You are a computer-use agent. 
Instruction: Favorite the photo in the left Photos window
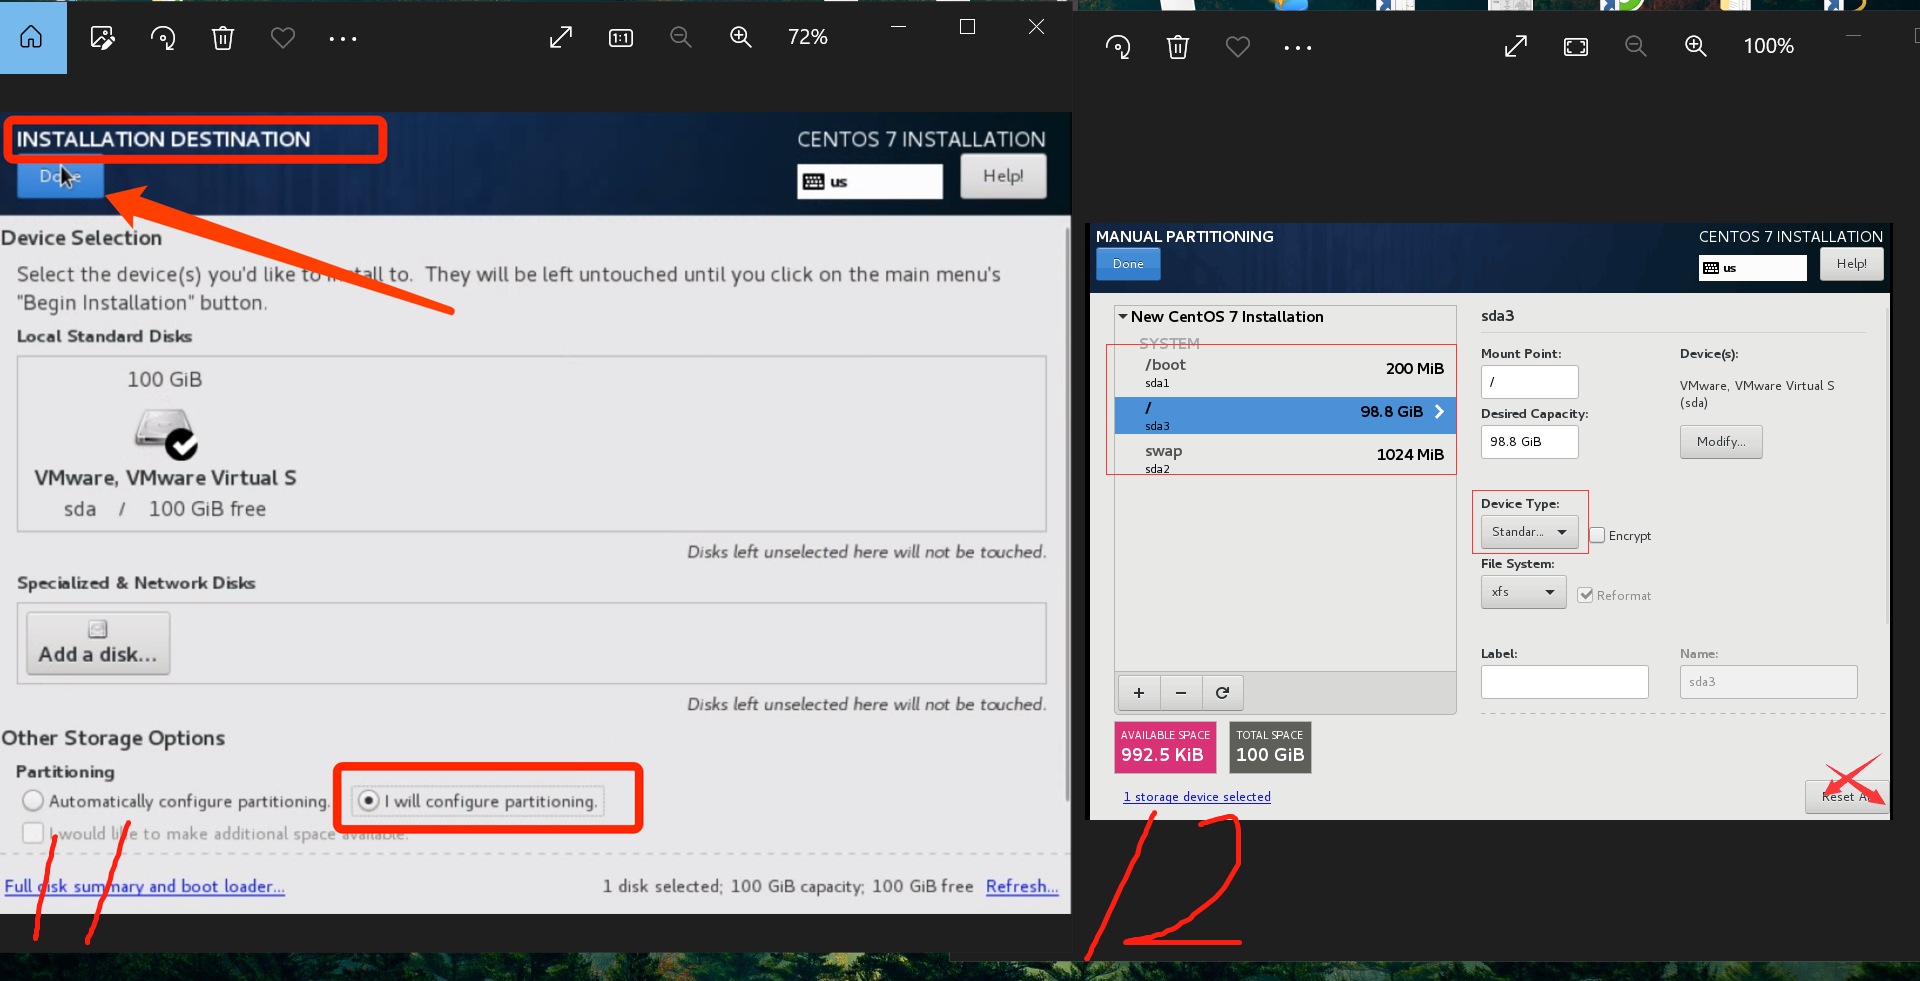[283, 38]
